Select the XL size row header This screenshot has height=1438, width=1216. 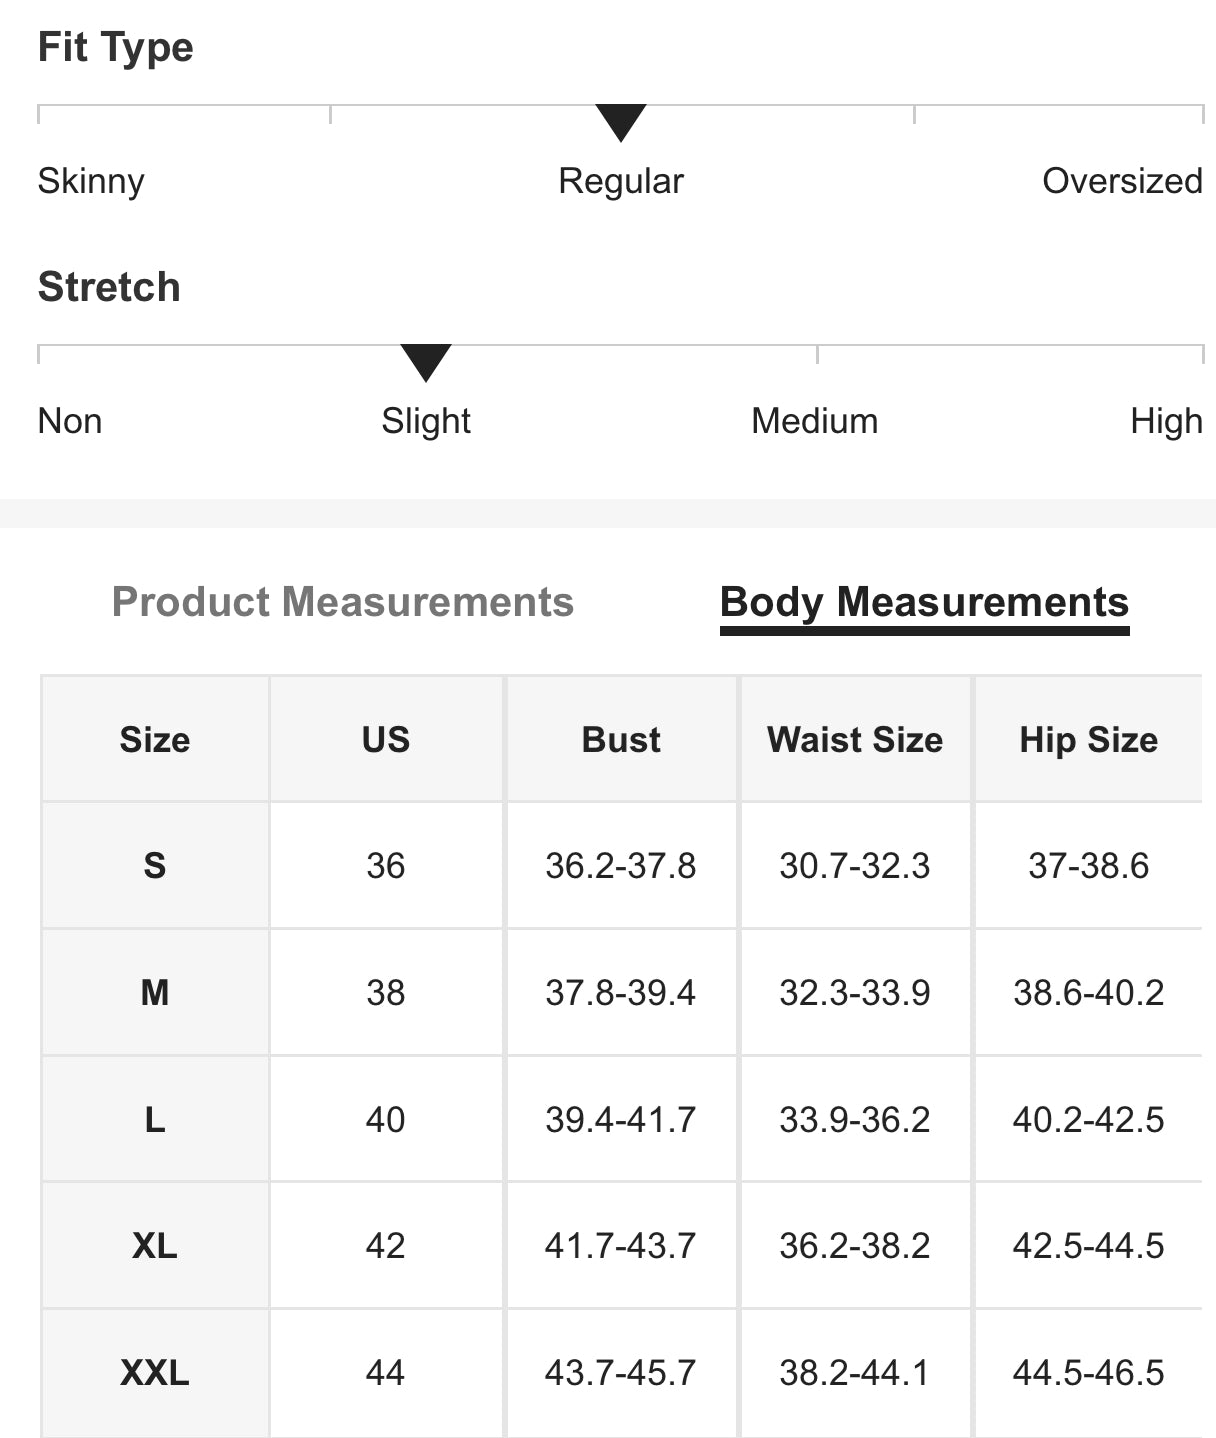pyautogui.click(x=155, y=1246)
